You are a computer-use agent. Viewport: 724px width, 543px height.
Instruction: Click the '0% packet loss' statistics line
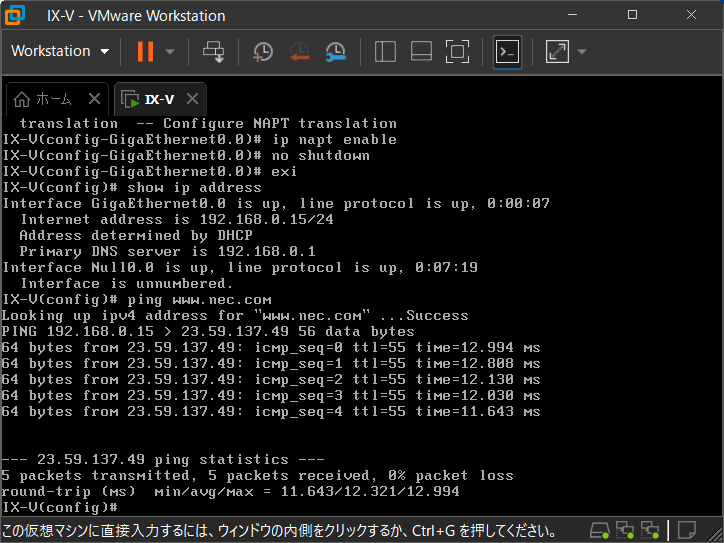[x=258, y=476]
